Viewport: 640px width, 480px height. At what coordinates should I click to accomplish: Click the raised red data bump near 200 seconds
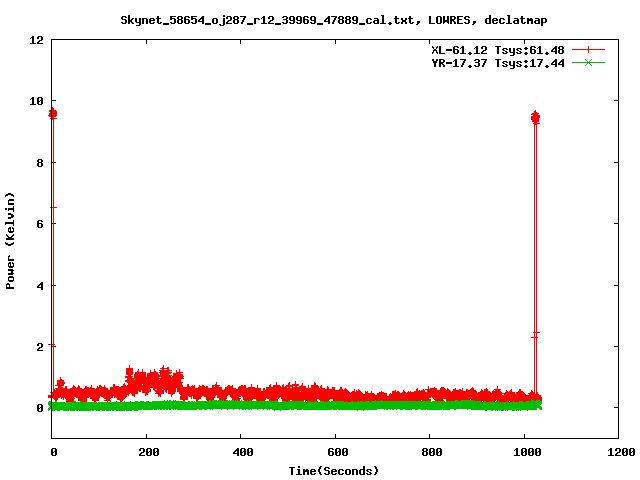(x=154, y=381)
